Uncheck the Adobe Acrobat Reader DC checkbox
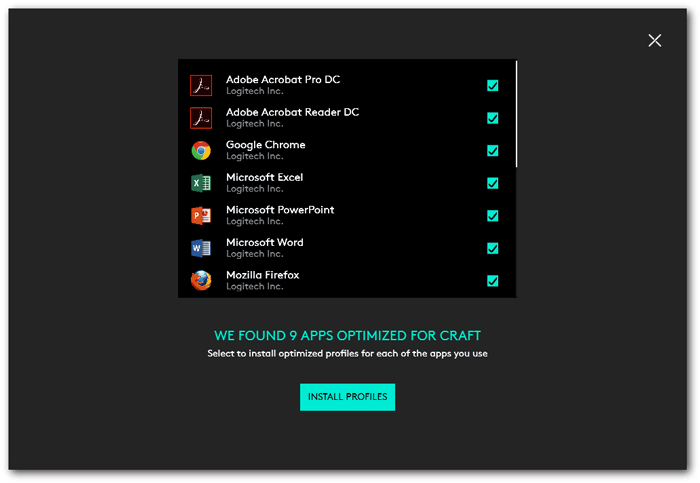Screen dimensions: 700x483 pyautogui.click(x=492, y=118)
